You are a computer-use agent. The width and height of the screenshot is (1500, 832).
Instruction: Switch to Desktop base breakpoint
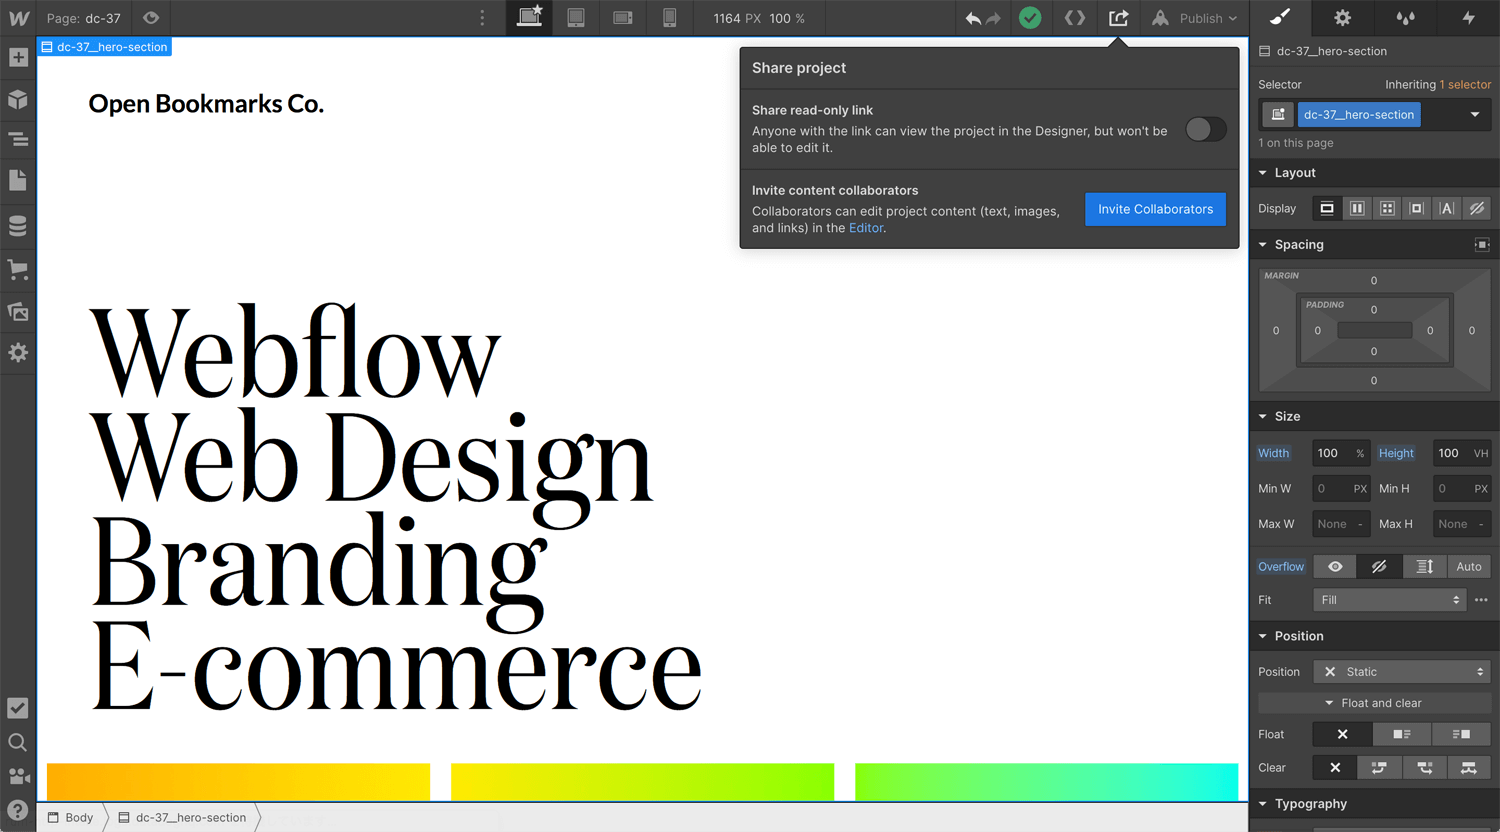529,18
